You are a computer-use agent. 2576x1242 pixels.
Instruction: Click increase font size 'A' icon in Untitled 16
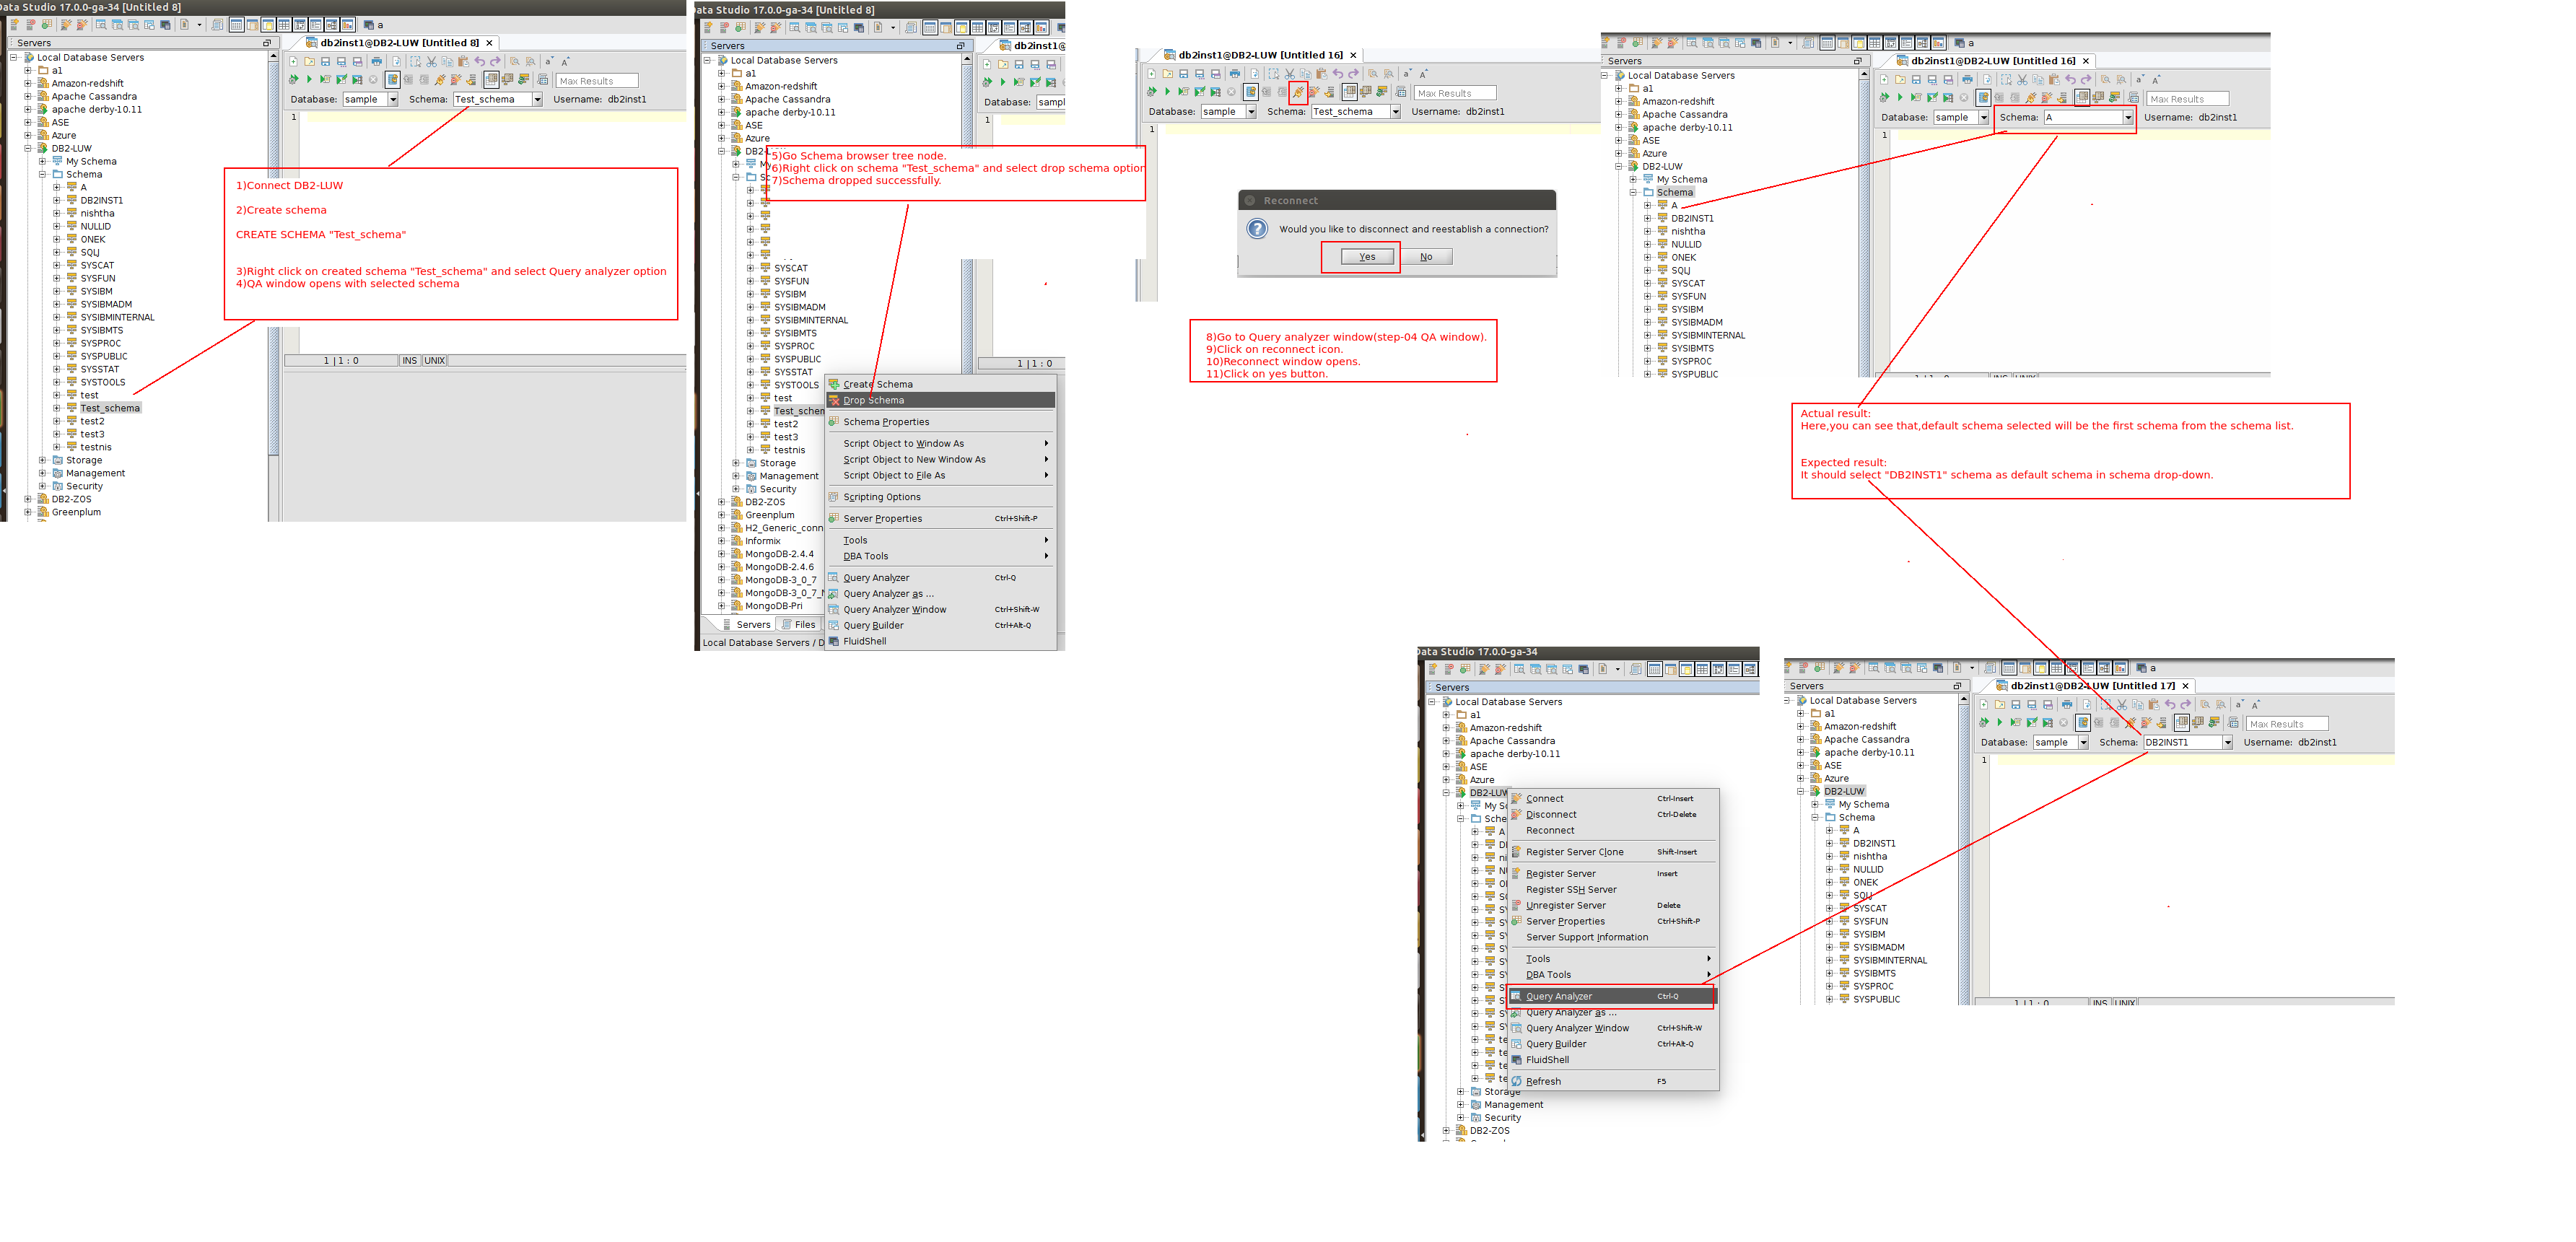click(x=1424, y=74)
